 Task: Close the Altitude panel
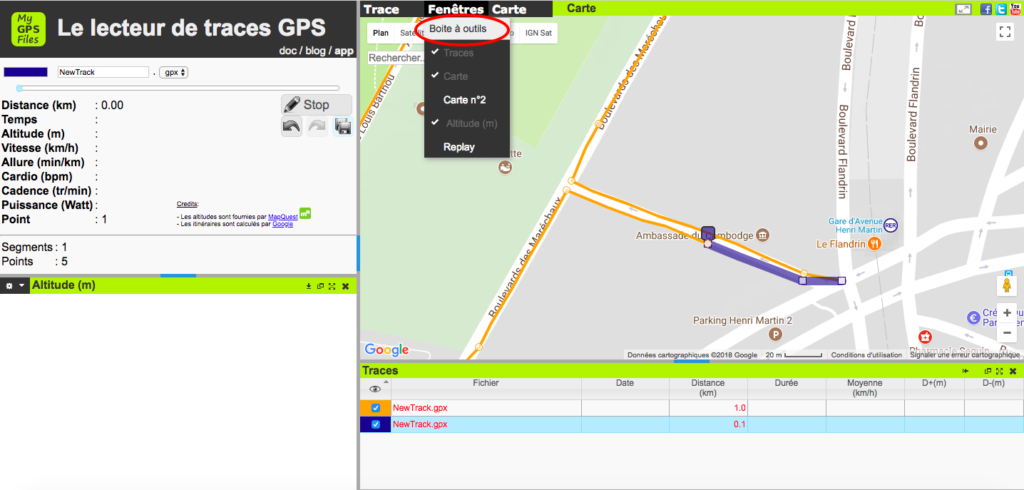pyautogui.click(x=345, y=286)
